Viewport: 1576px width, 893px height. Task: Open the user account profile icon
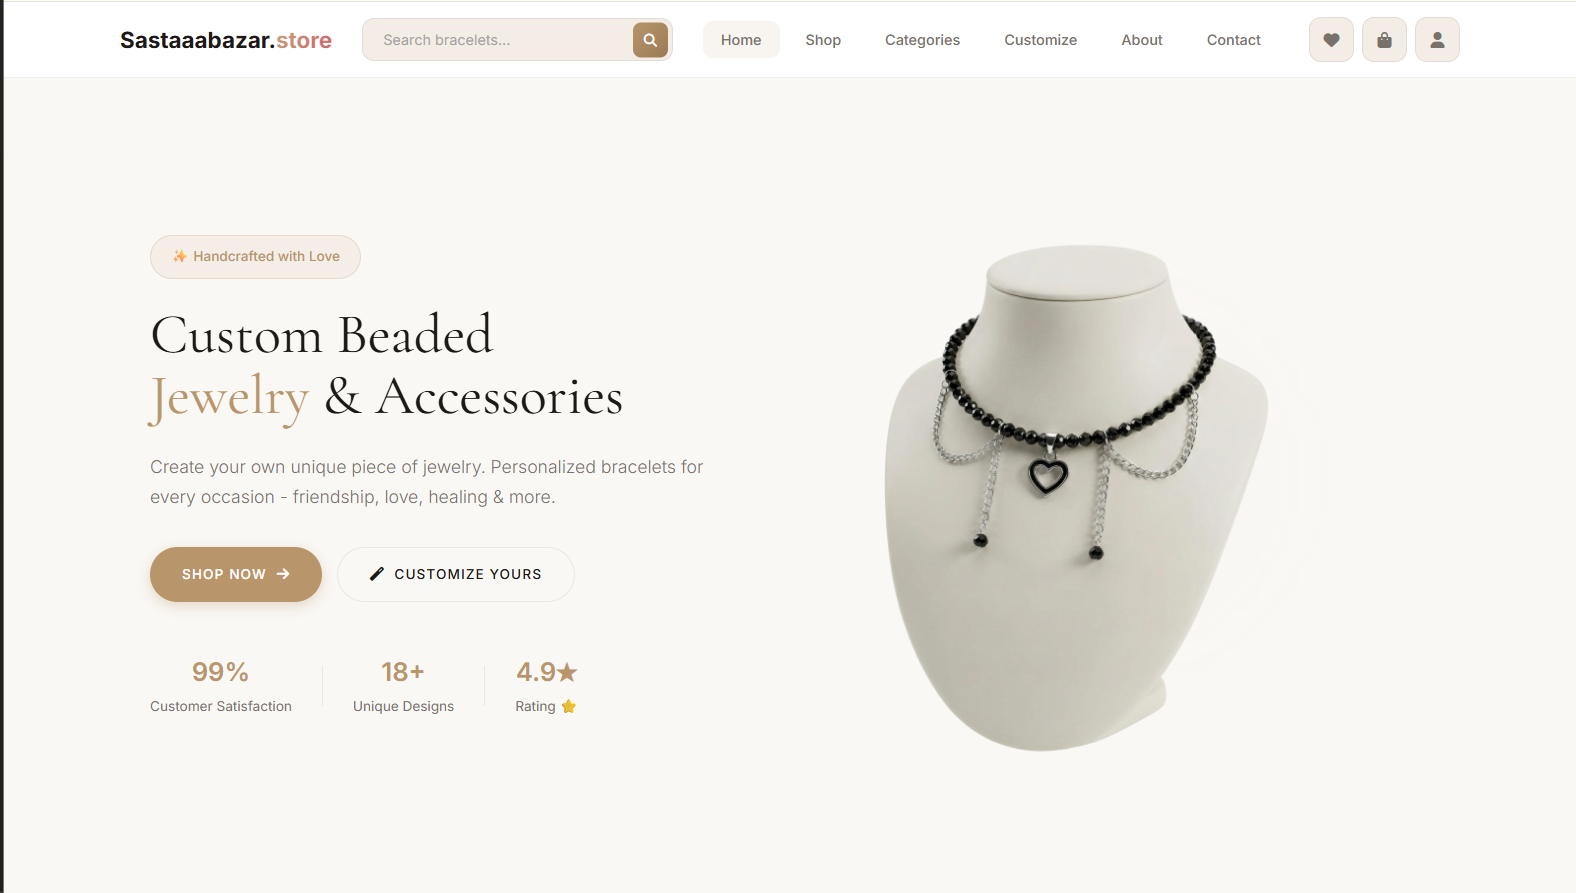tap(1437, 40)
